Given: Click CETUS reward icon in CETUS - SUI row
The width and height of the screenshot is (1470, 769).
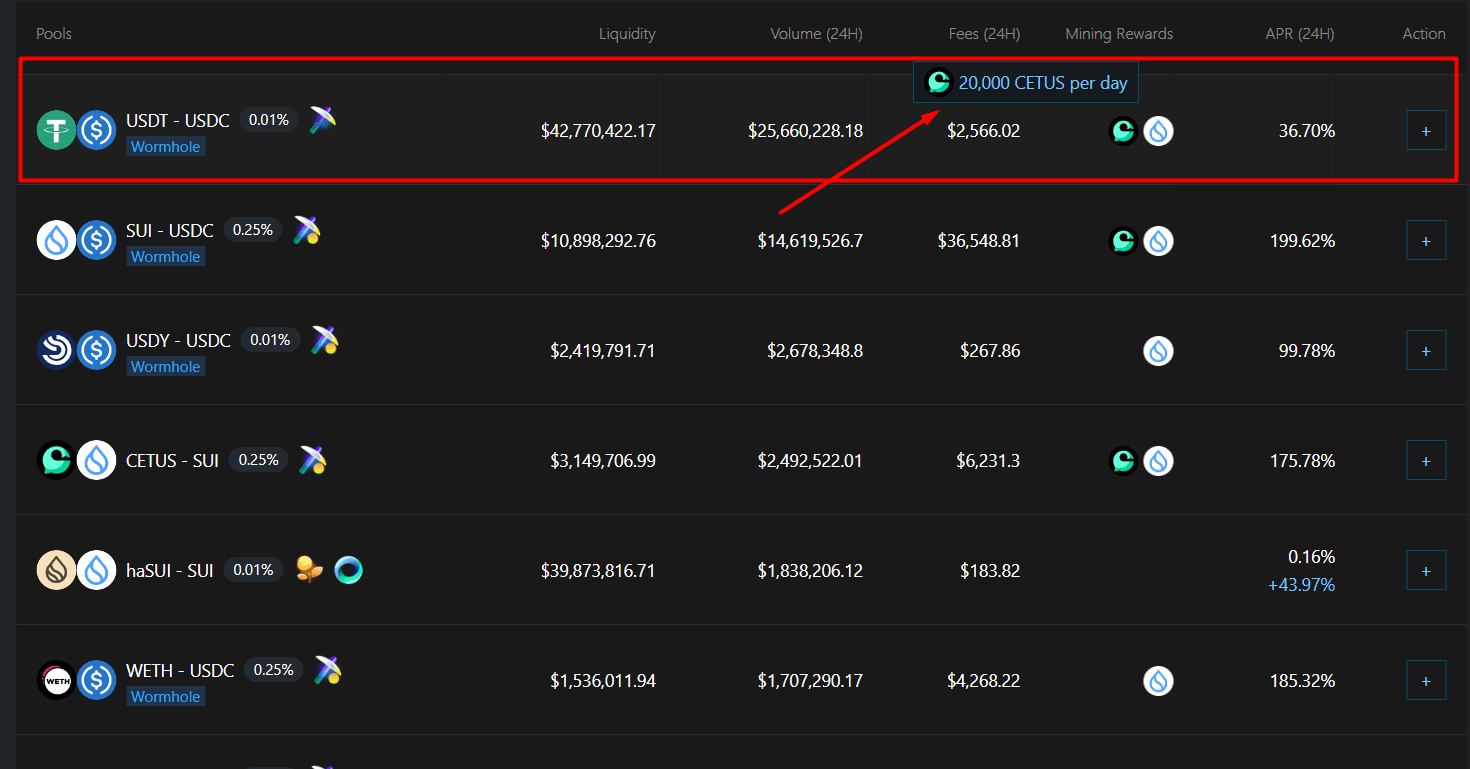Looking at the screenshot, I should coord(1124,461).
